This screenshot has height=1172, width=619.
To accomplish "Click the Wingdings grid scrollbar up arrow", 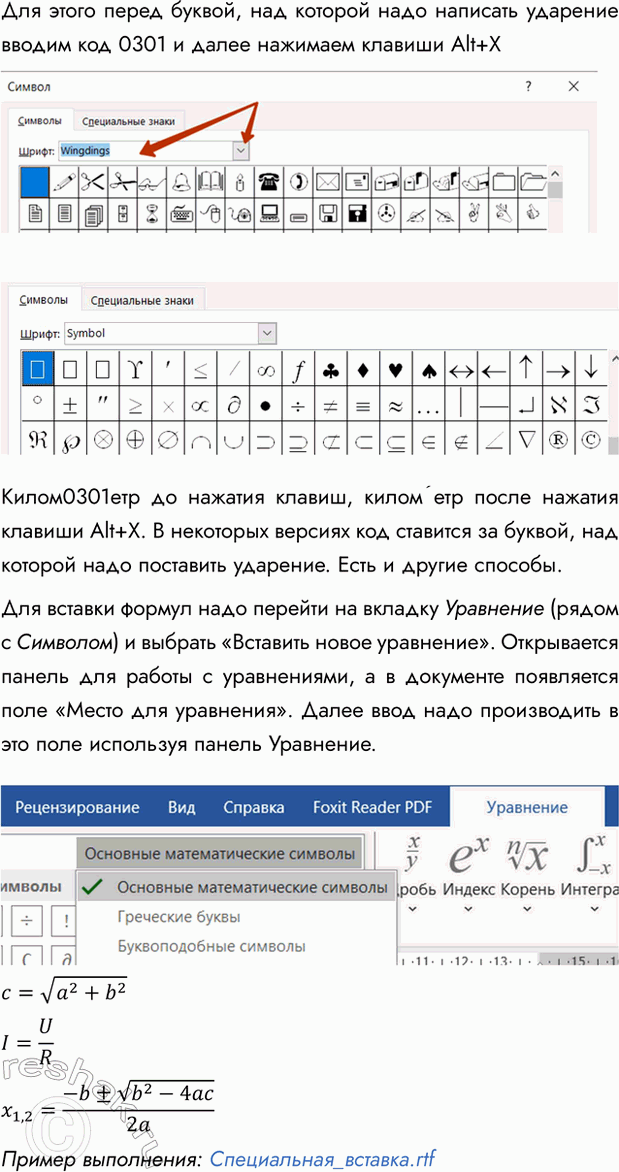I will click(x=555, y=174).
